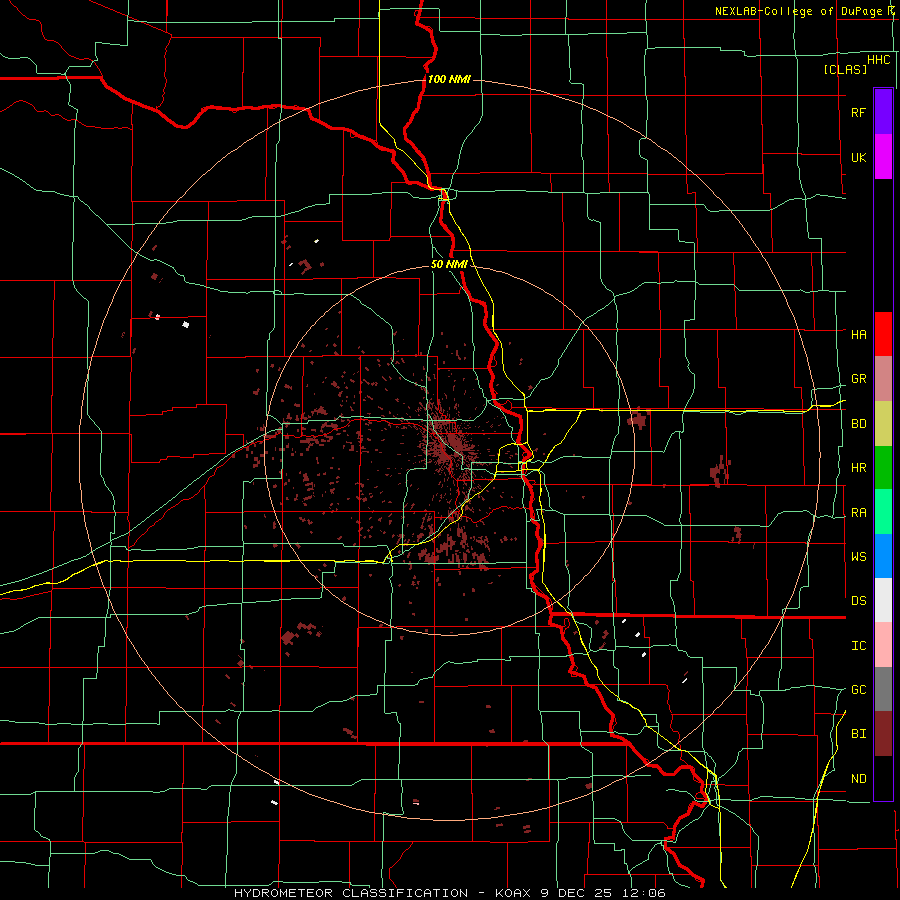Click the "DS" legend label text
The height and width of the screenshot is (900, 900).
tap(858, 601)
